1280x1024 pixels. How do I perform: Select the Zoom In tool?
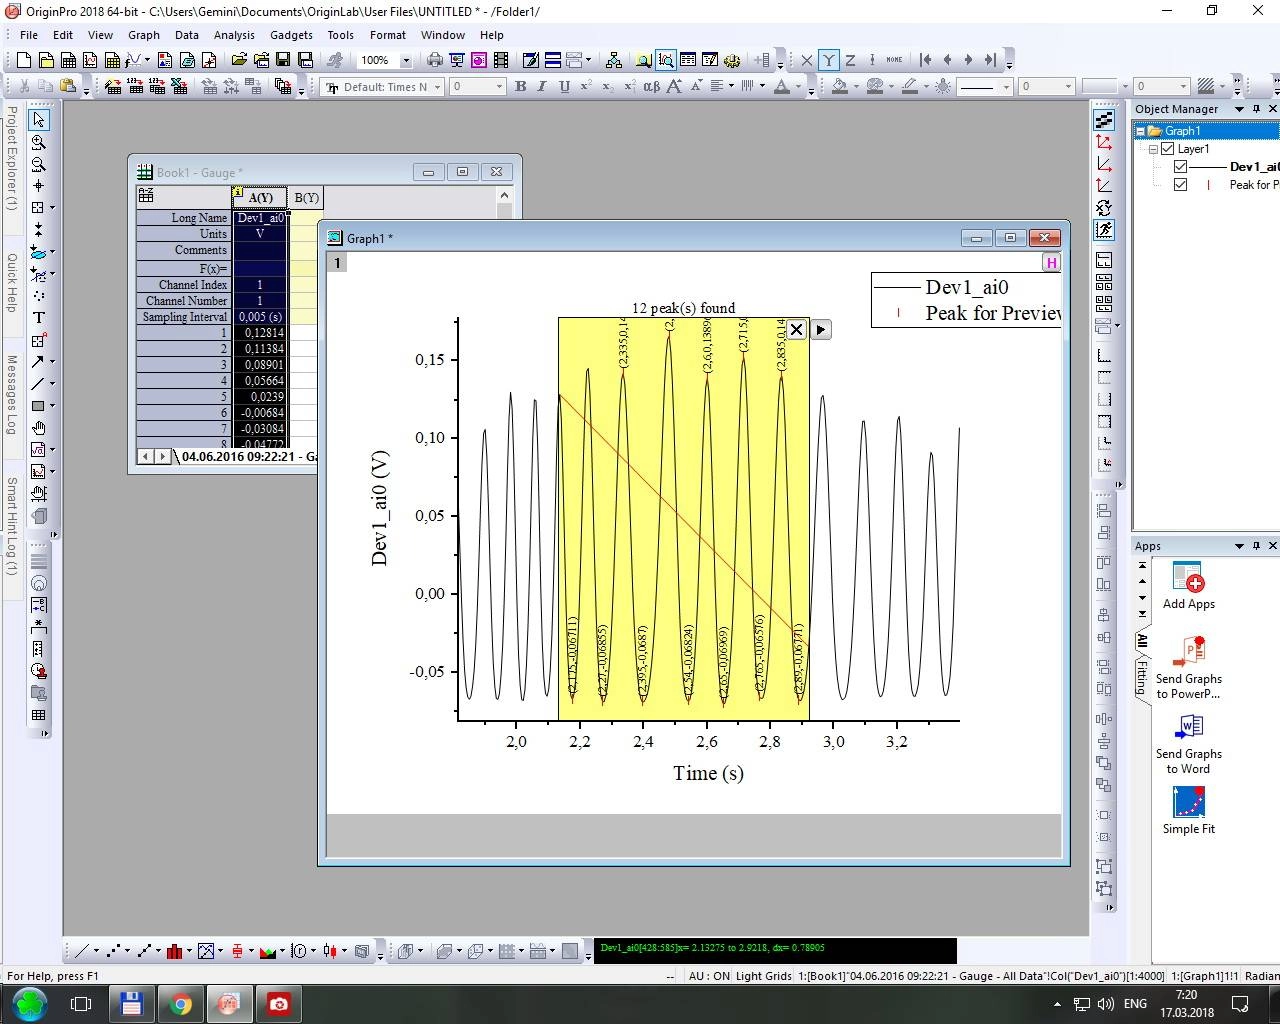pos(39,142)
